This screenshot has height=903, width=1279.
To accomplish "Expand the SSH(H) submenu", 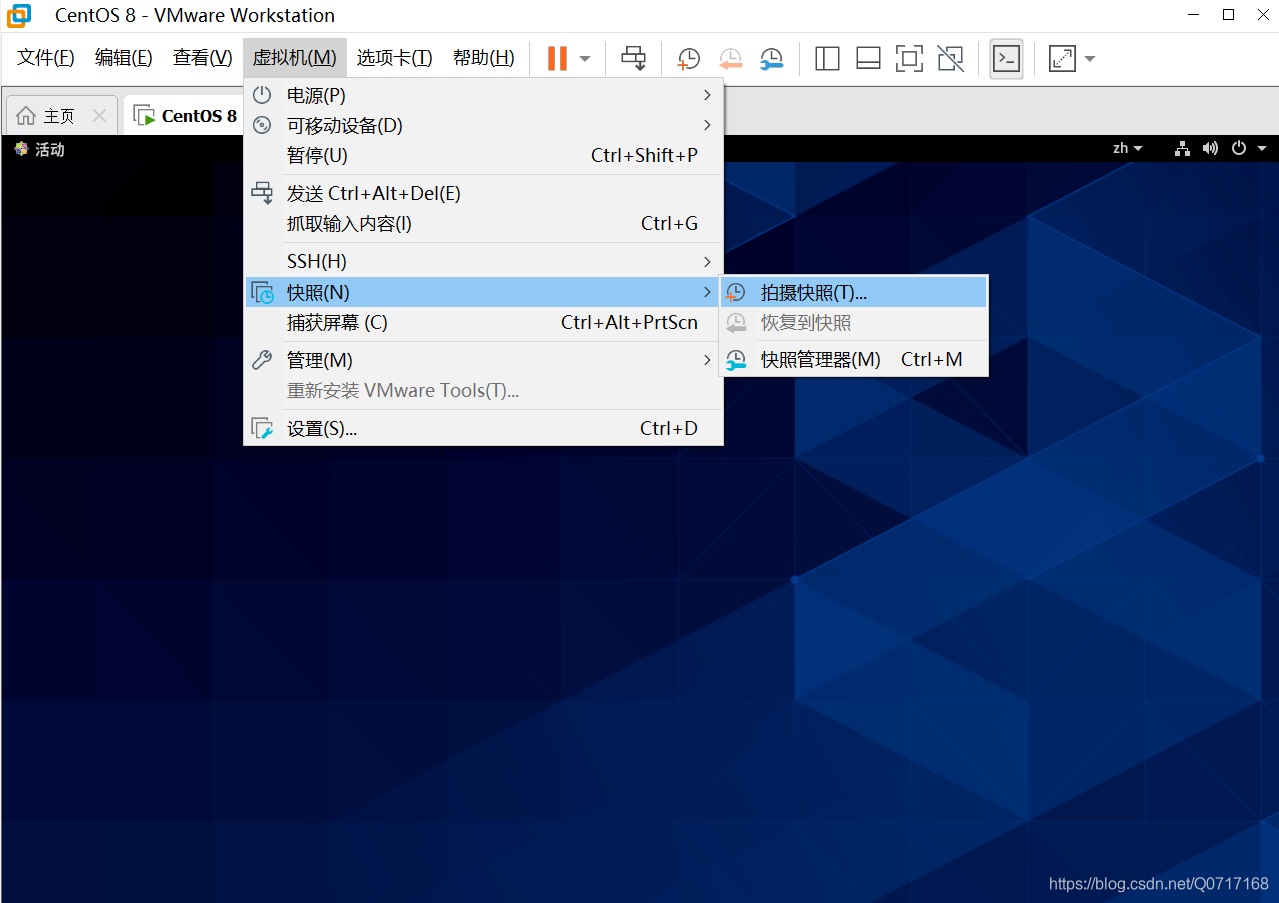I will 483,261.
